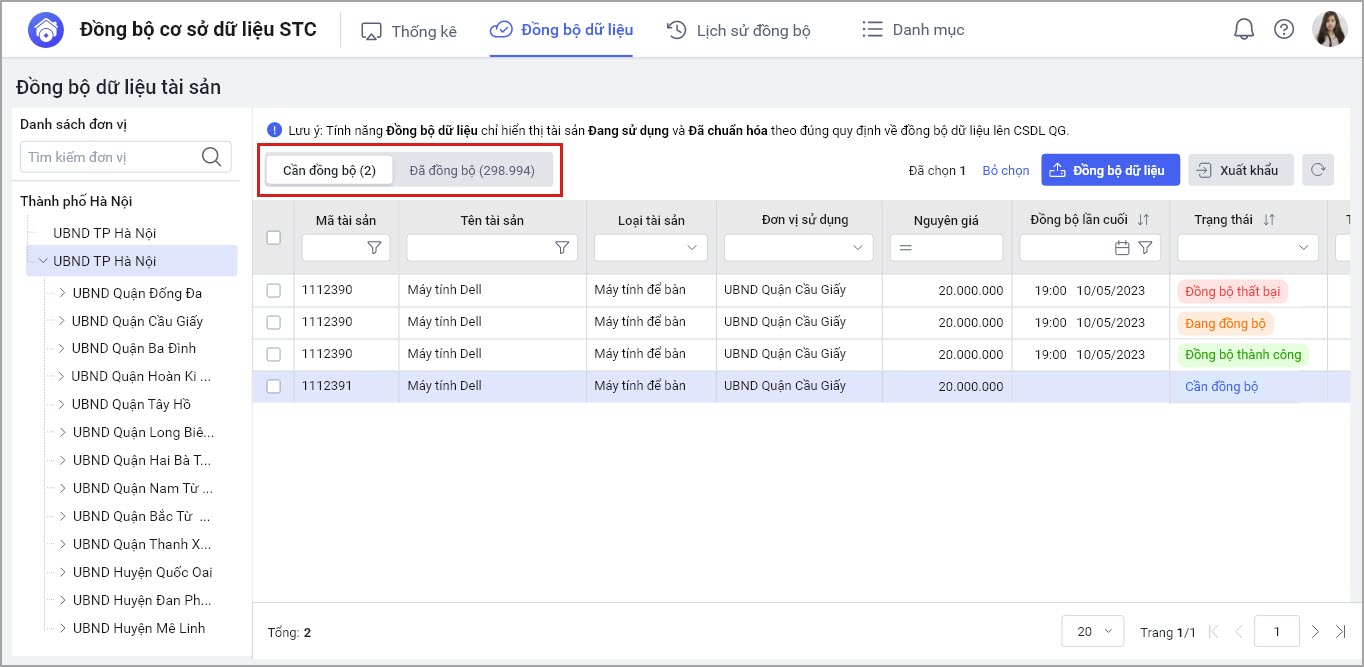
Task: Toggle the select-all checkbox in table header
Action: (x=274, y=238)
